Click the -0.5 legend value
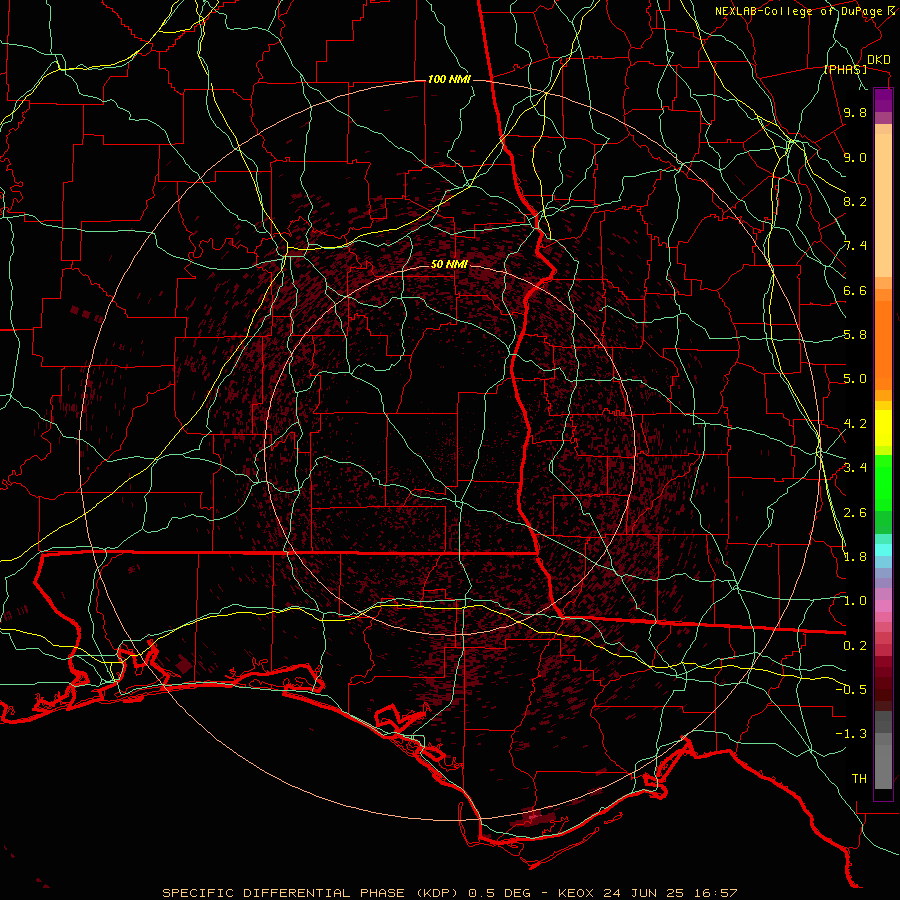The height and width of the screenshot is (900, 900). [x=851, y=690]
